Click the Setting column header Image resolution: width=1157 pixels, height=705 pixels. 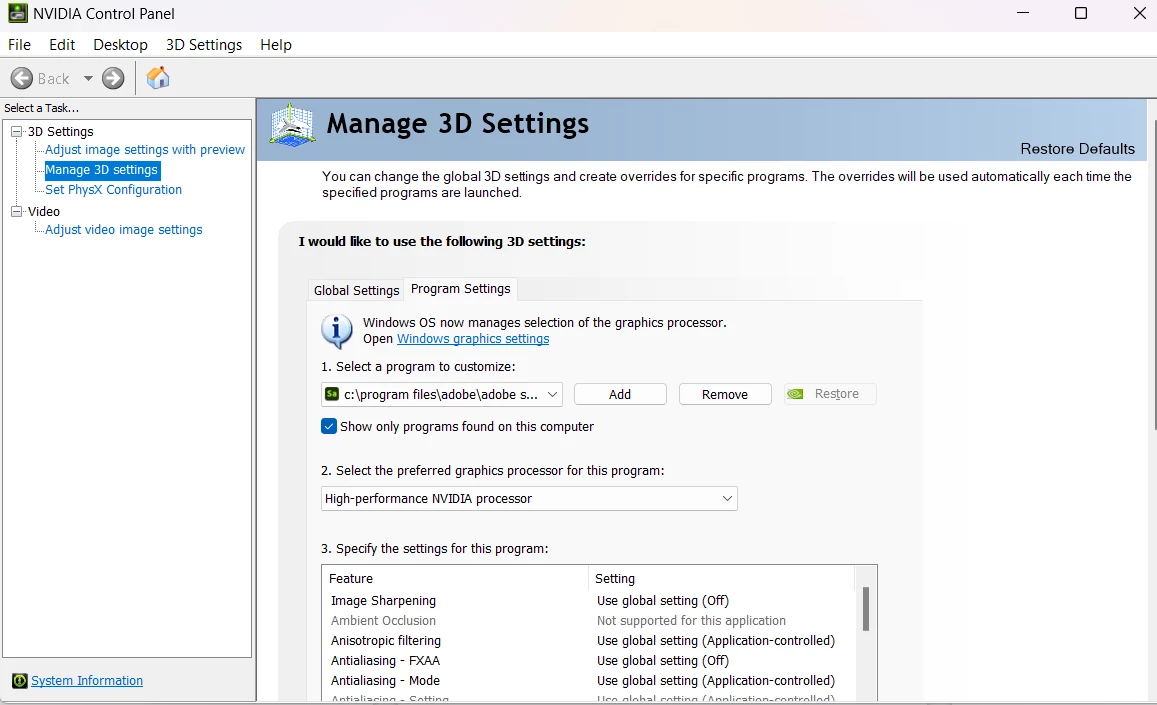click(721, 579)
